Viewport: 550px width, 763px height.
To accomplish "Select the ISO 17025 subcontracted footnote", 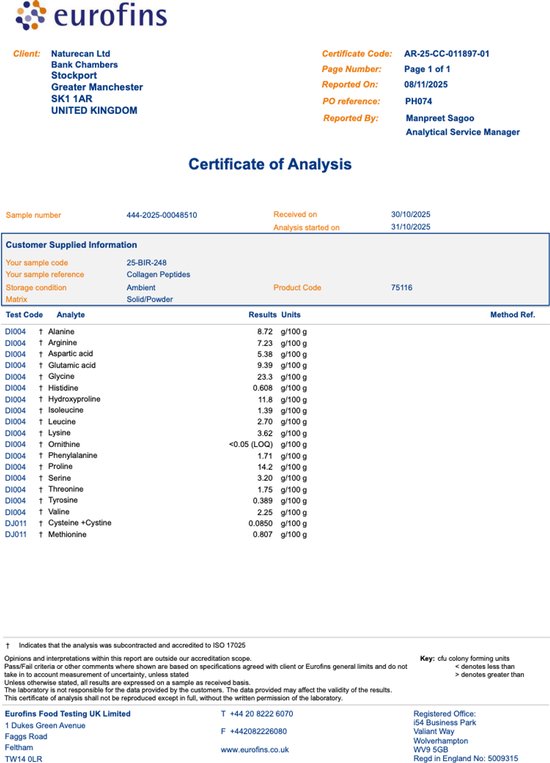I will (x=132, y=645).
